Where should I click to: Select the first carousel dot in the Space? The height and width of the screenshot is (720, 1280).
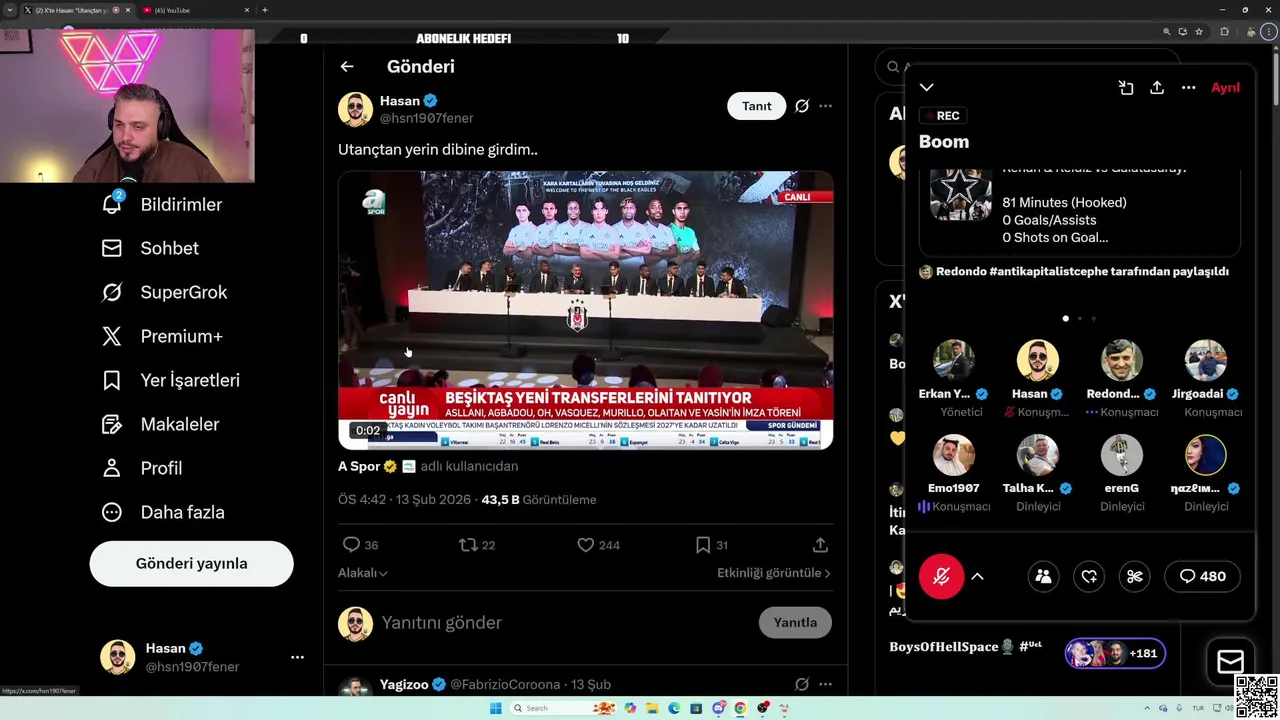(1065, 319)
